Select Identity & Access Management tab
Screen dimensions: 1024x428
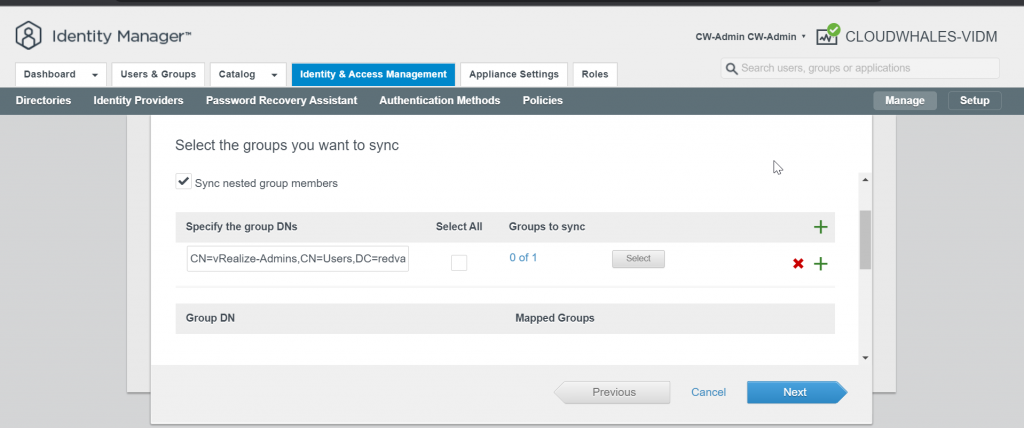tap(374, 74)
